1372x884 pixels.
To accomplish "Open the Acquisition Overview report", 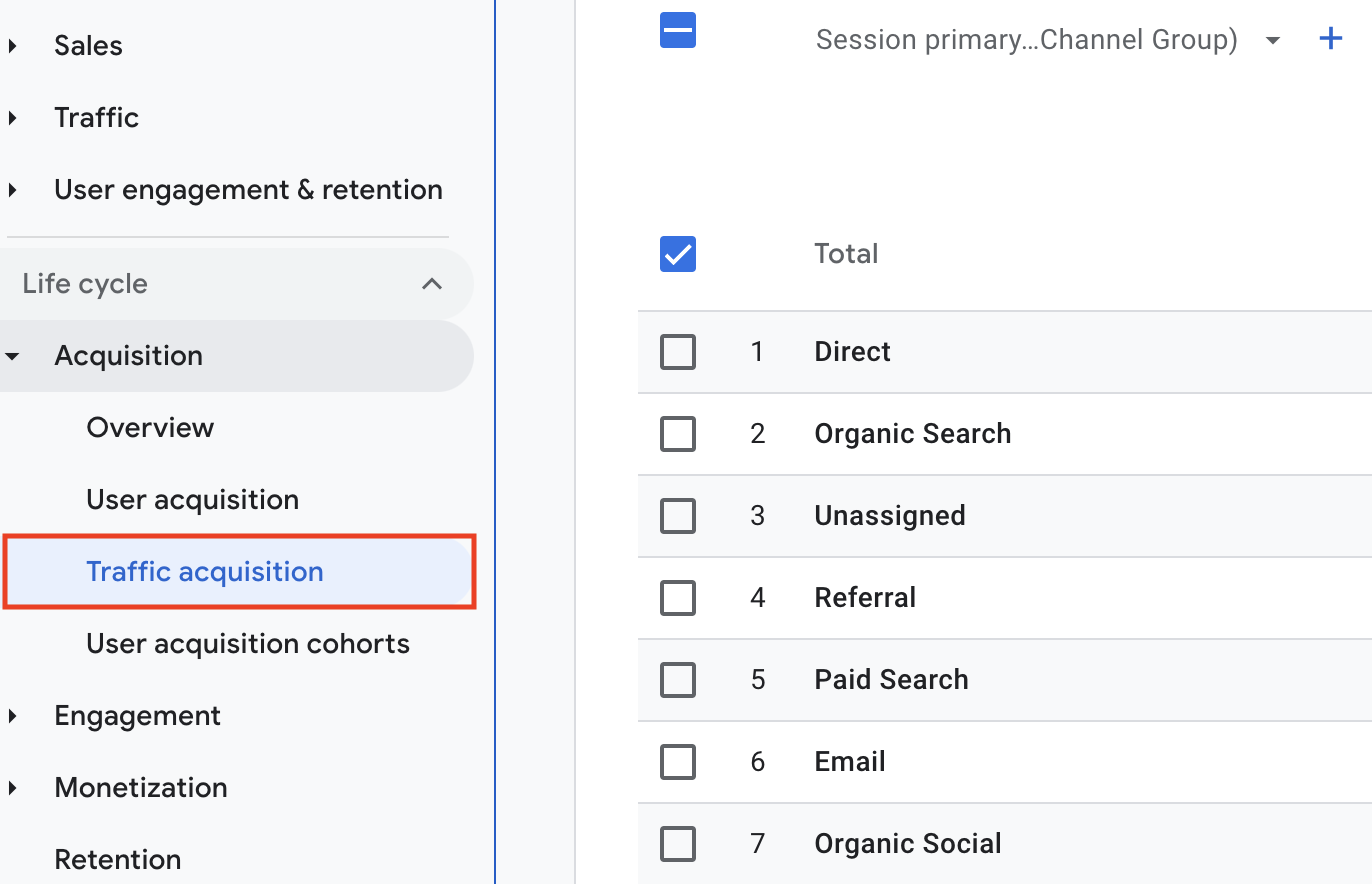I will [150, 427].
